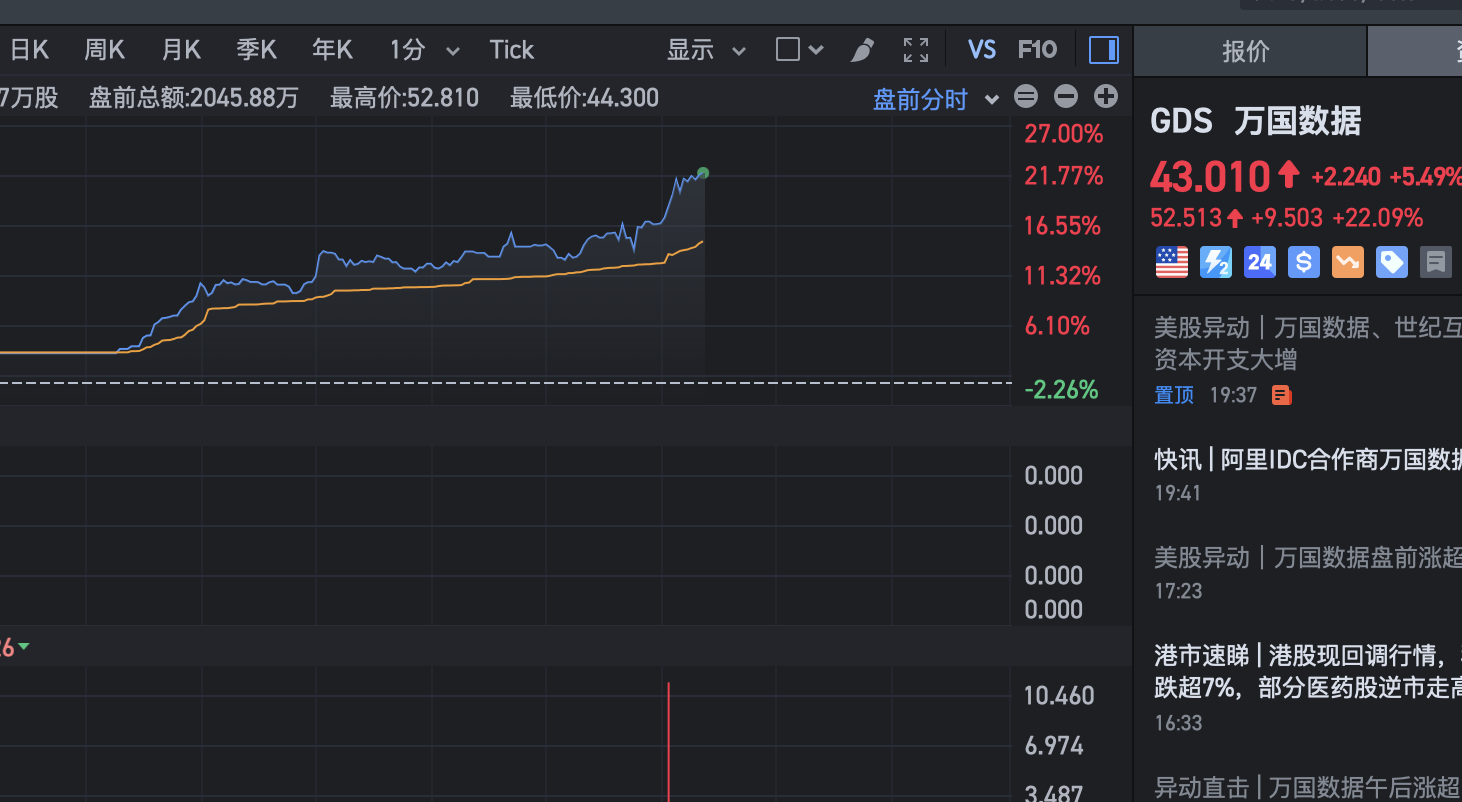Click the 置顶 pinned label
Image resolution: width=1462 pixels, height=802 pixels.
(x=1174, y=395)
